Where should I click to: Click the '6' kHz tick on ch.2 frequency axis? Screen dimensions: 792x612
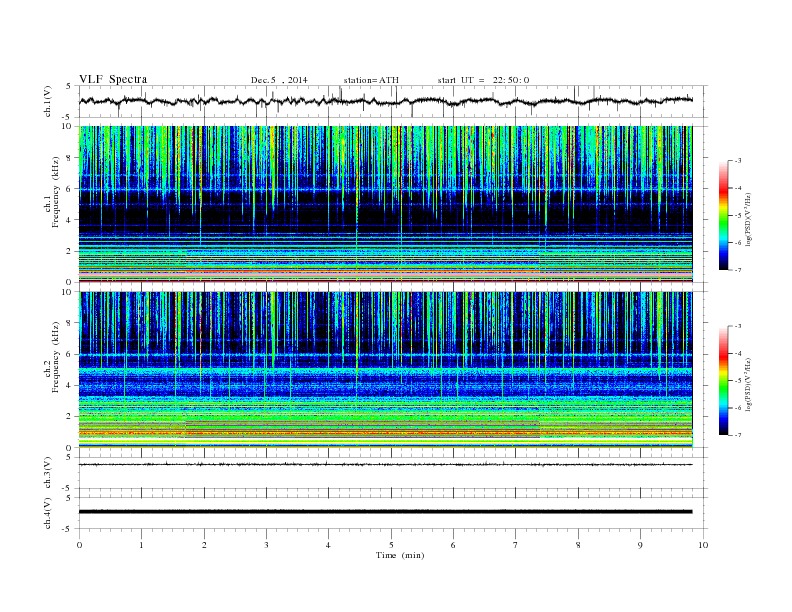coord(69,354)
